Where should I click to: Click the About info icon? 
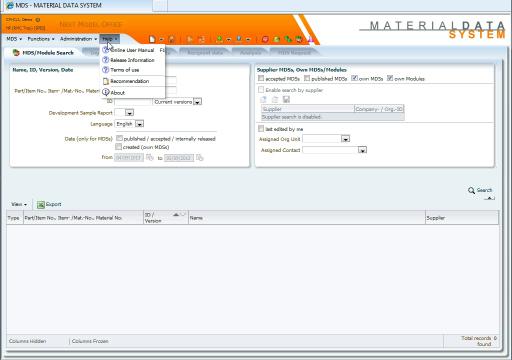pyautogui.click(x=106, y=92)
